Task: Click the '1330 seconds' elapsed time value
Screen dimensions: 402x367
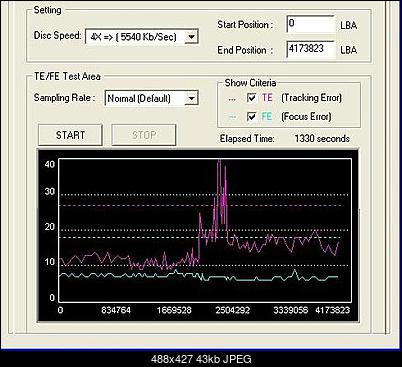Action: [x=322, y=138]
